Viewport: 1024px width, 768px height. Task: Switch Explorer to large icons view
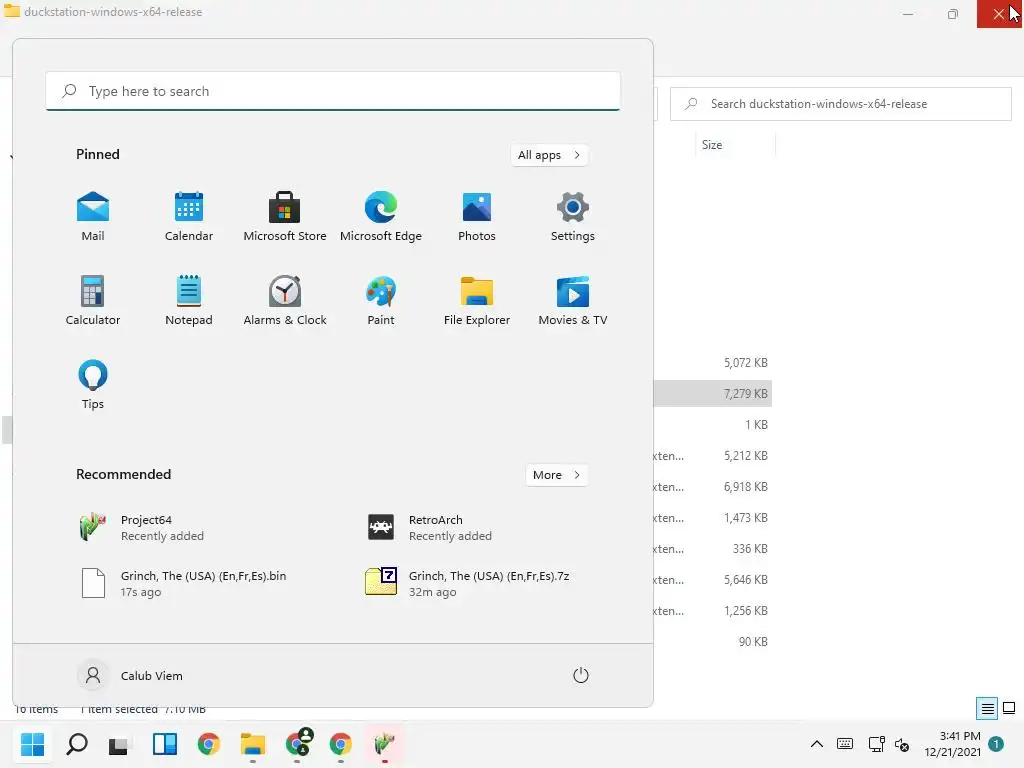pyautogui.click(x=1009, y=708)
